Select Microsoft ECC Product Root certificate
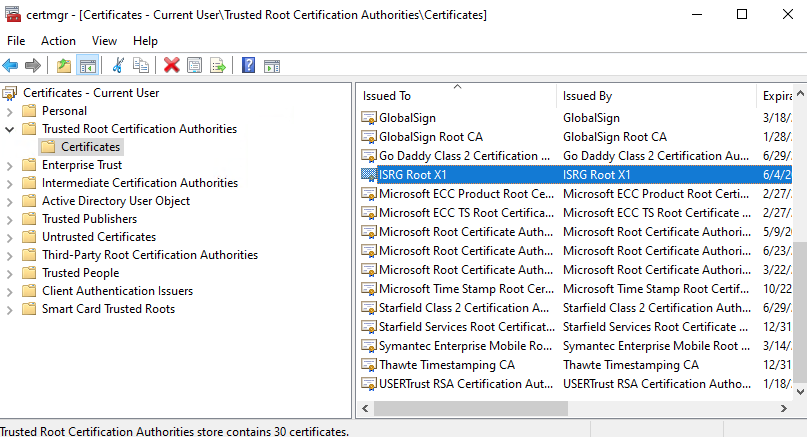 (x=575, y=194)
